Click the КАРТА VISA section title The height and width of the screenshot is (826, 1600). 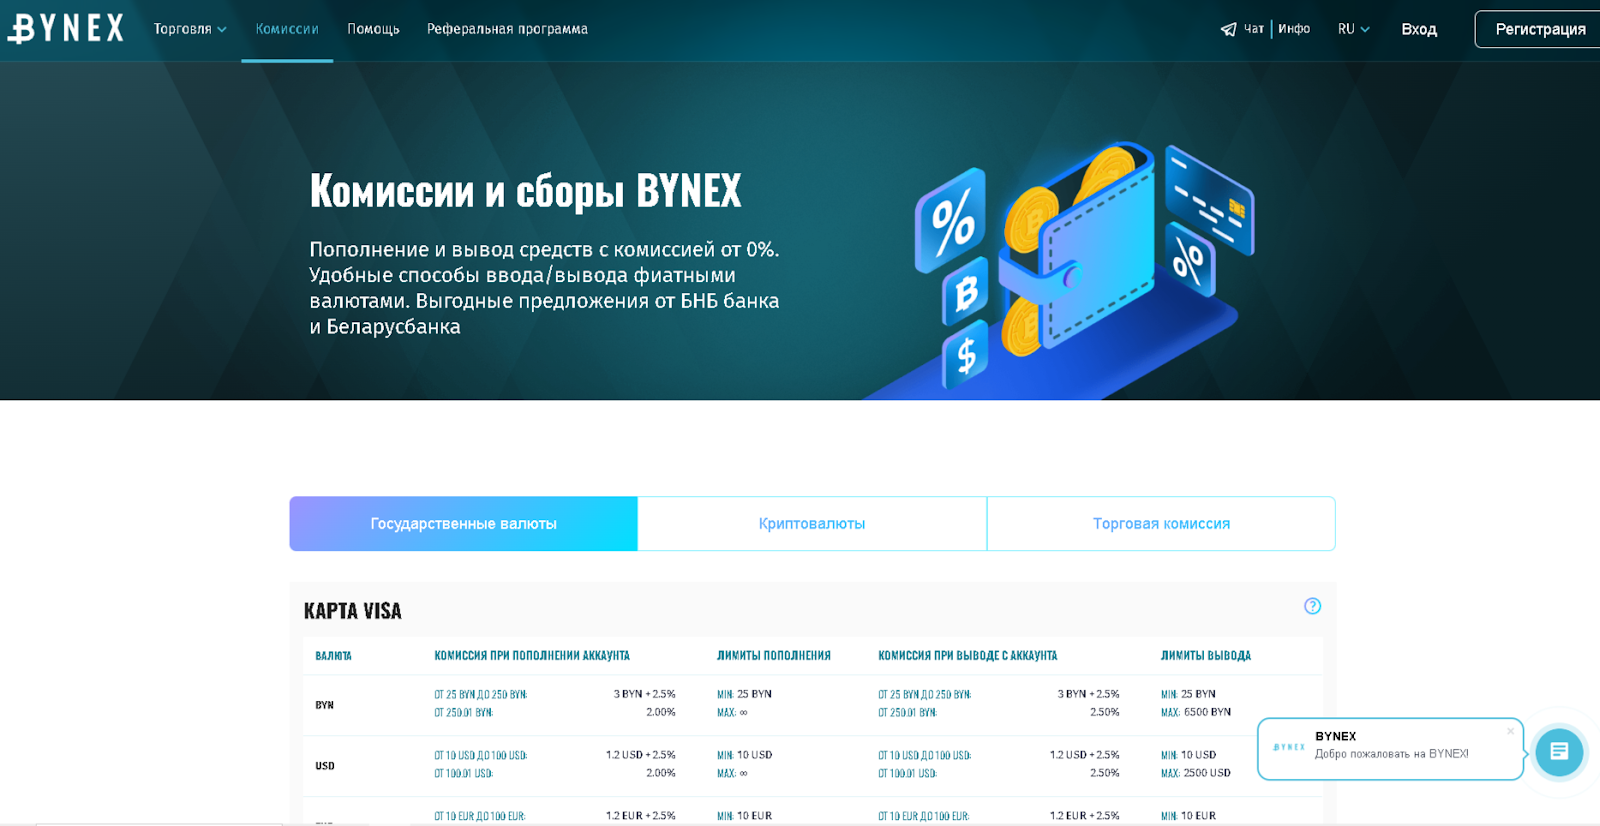[x=352, y=611]
